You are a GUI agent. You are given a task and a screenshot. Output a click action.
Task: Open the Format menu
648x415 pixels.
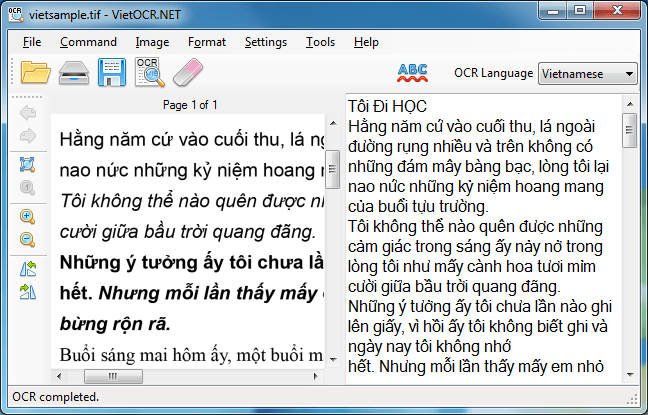pos(206,42)
